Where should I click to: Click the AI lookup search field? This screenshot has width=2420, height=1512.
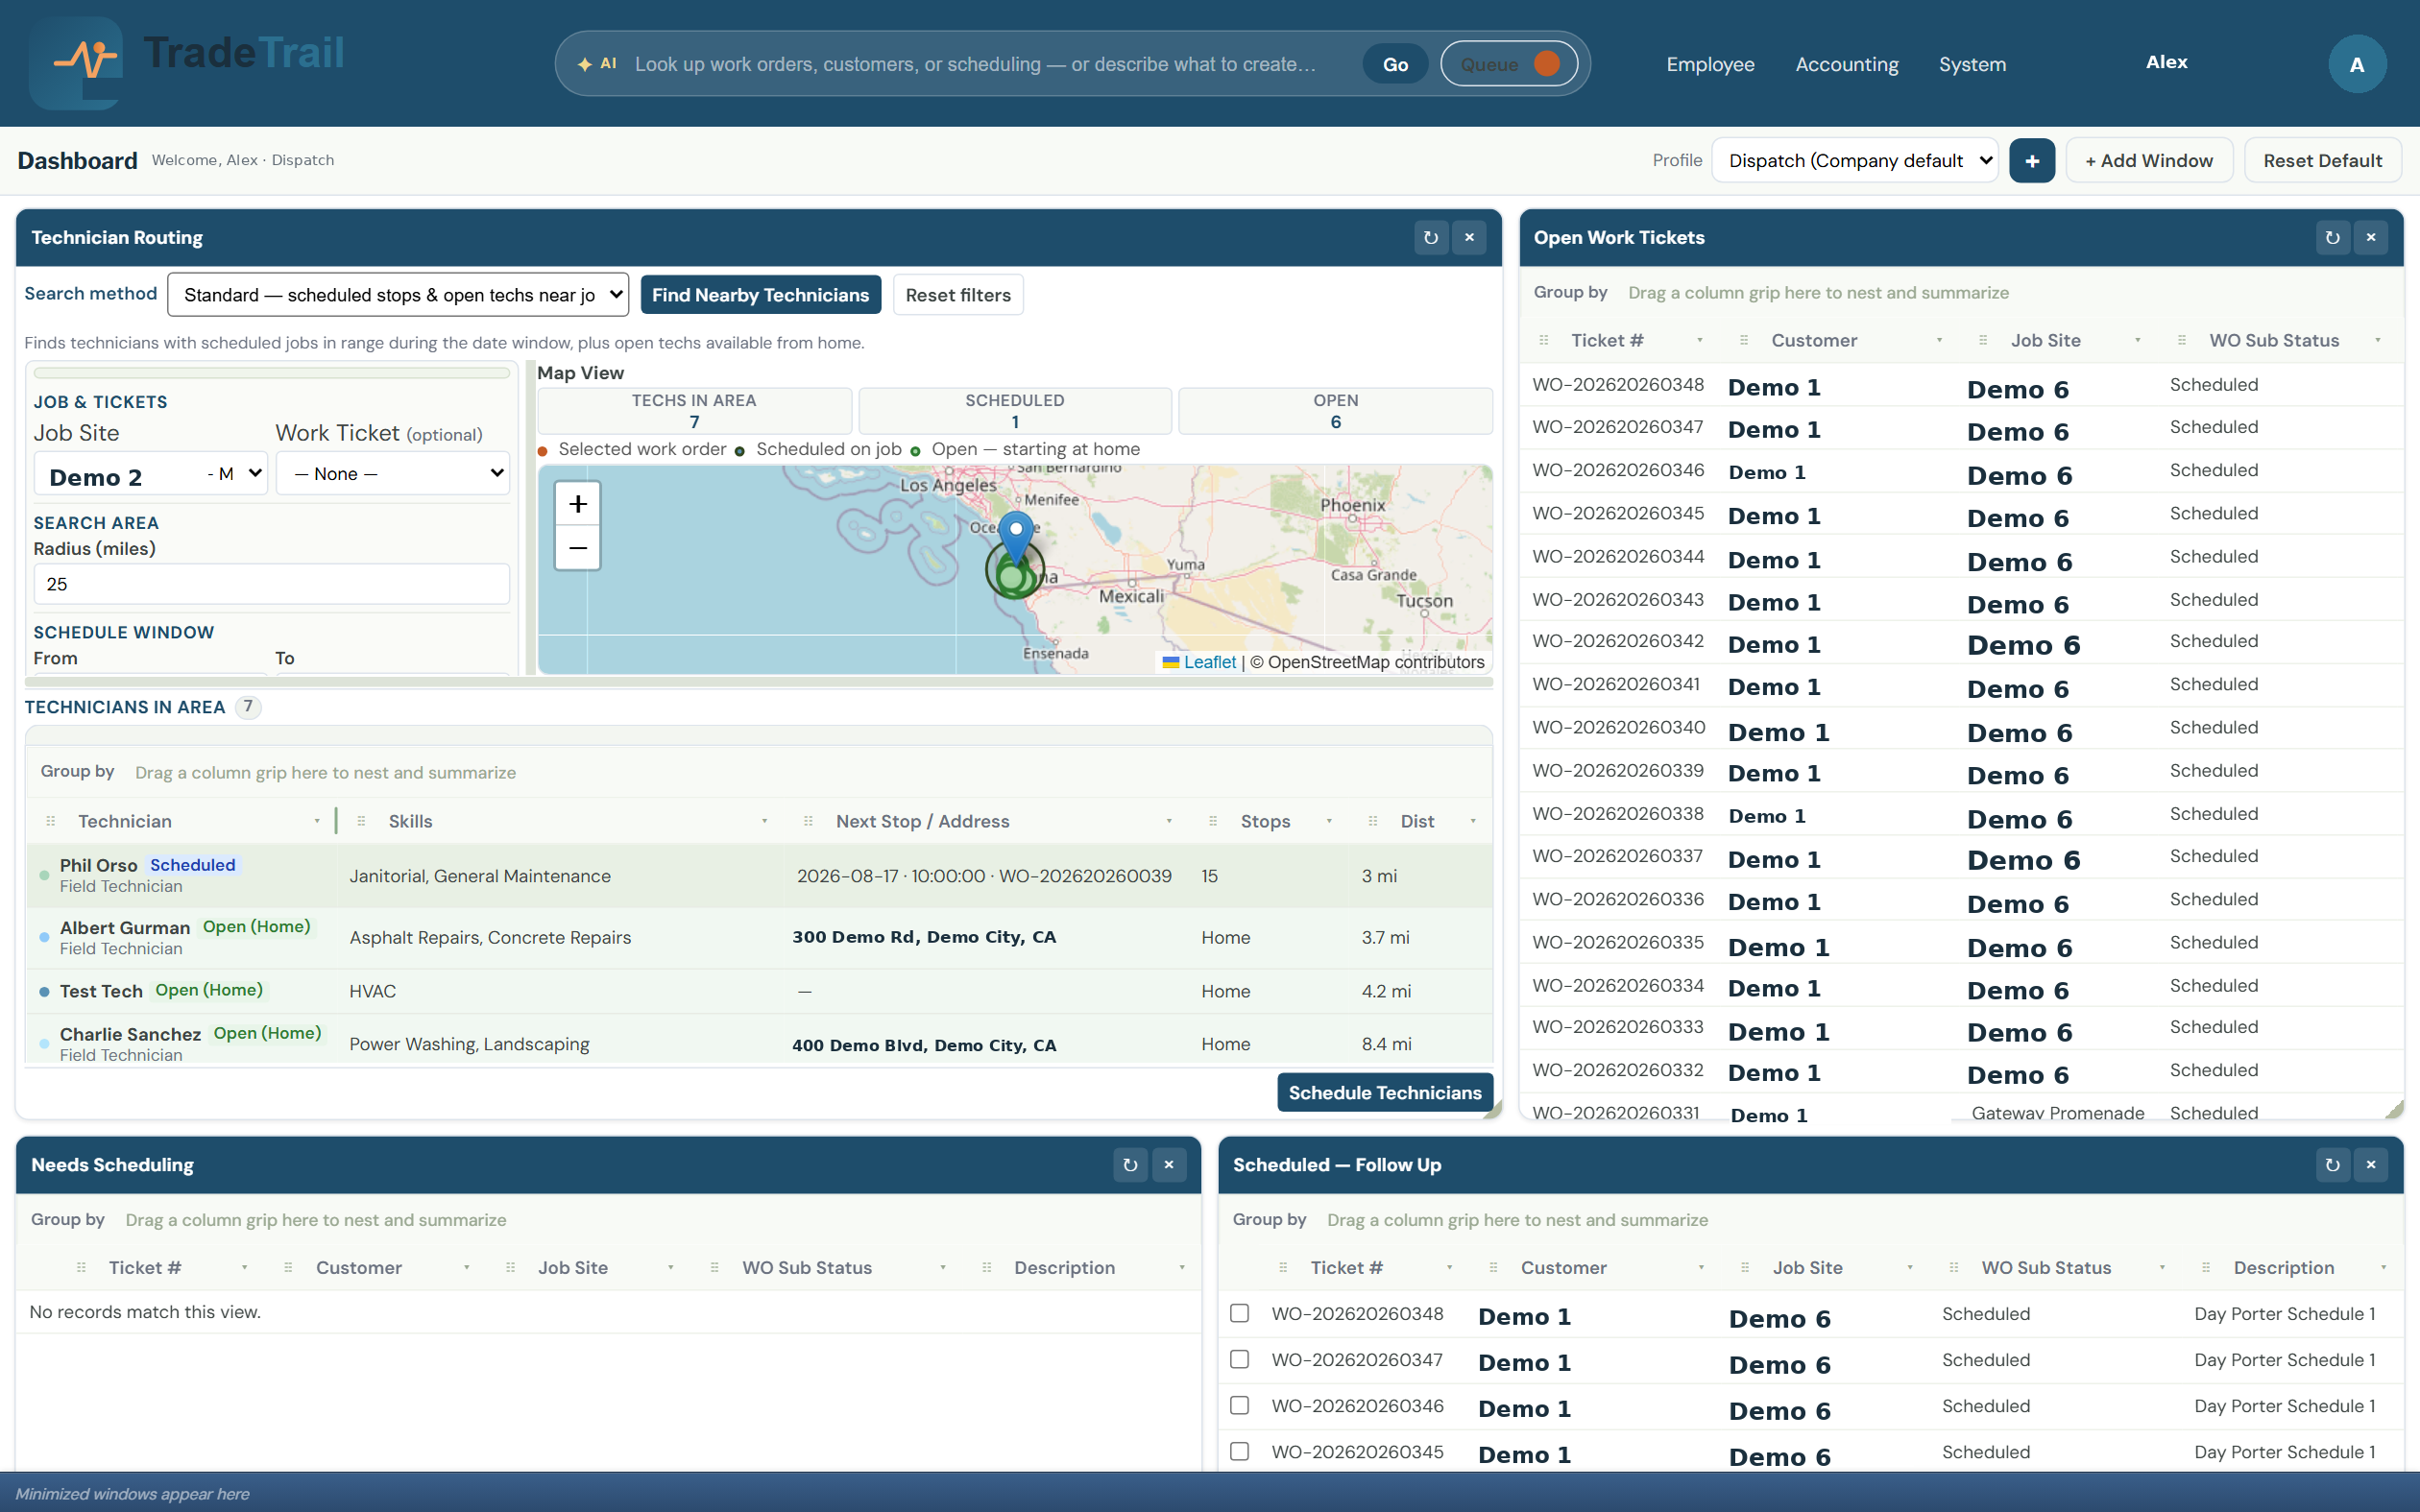pos(975,64)
